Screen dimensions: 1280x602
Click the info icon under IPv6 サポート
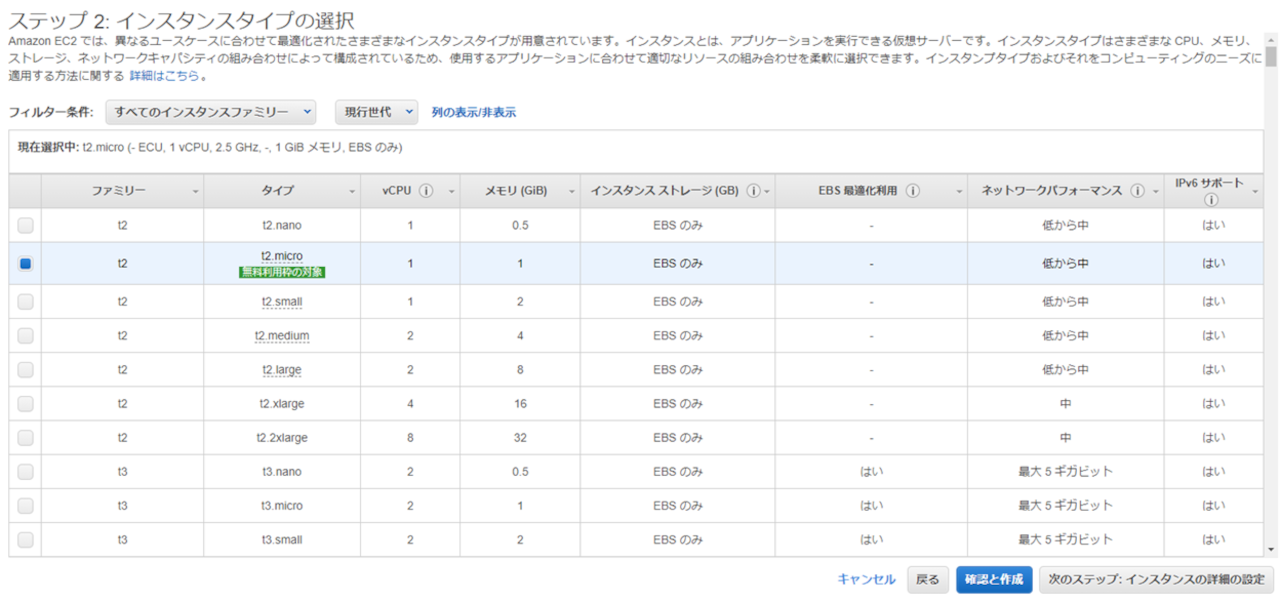click(x=1211, y=200)
